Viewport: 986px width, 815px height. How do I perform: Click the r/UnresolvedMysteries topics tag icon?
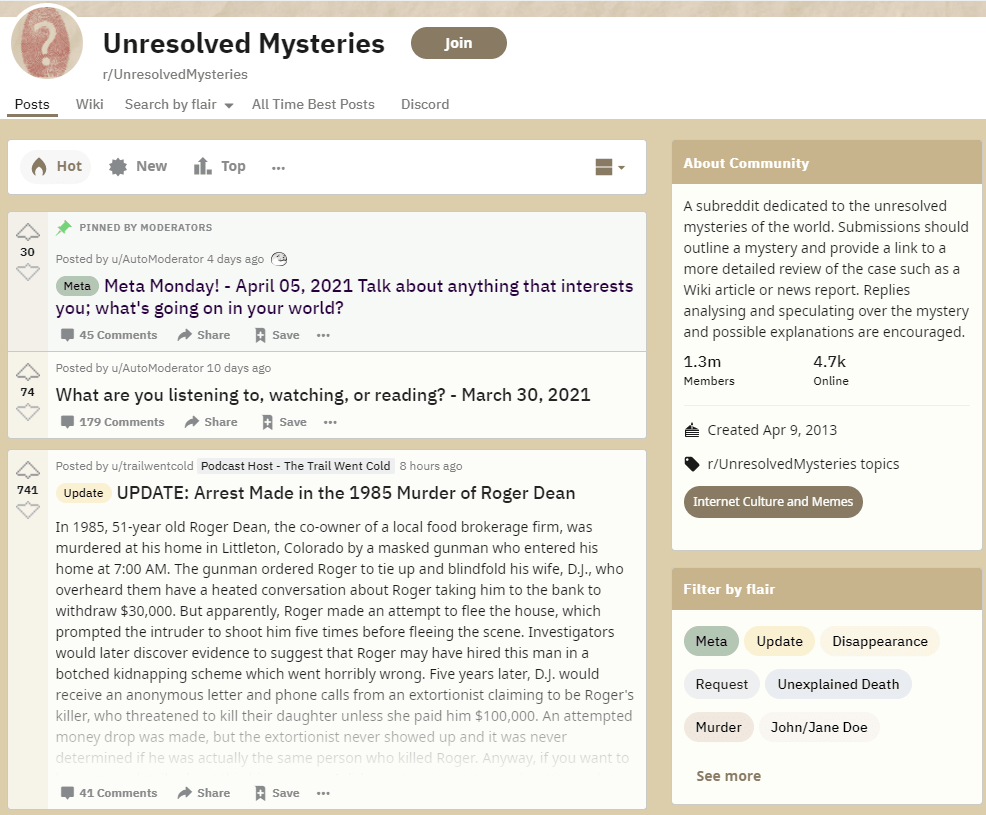tap(692, 464)
